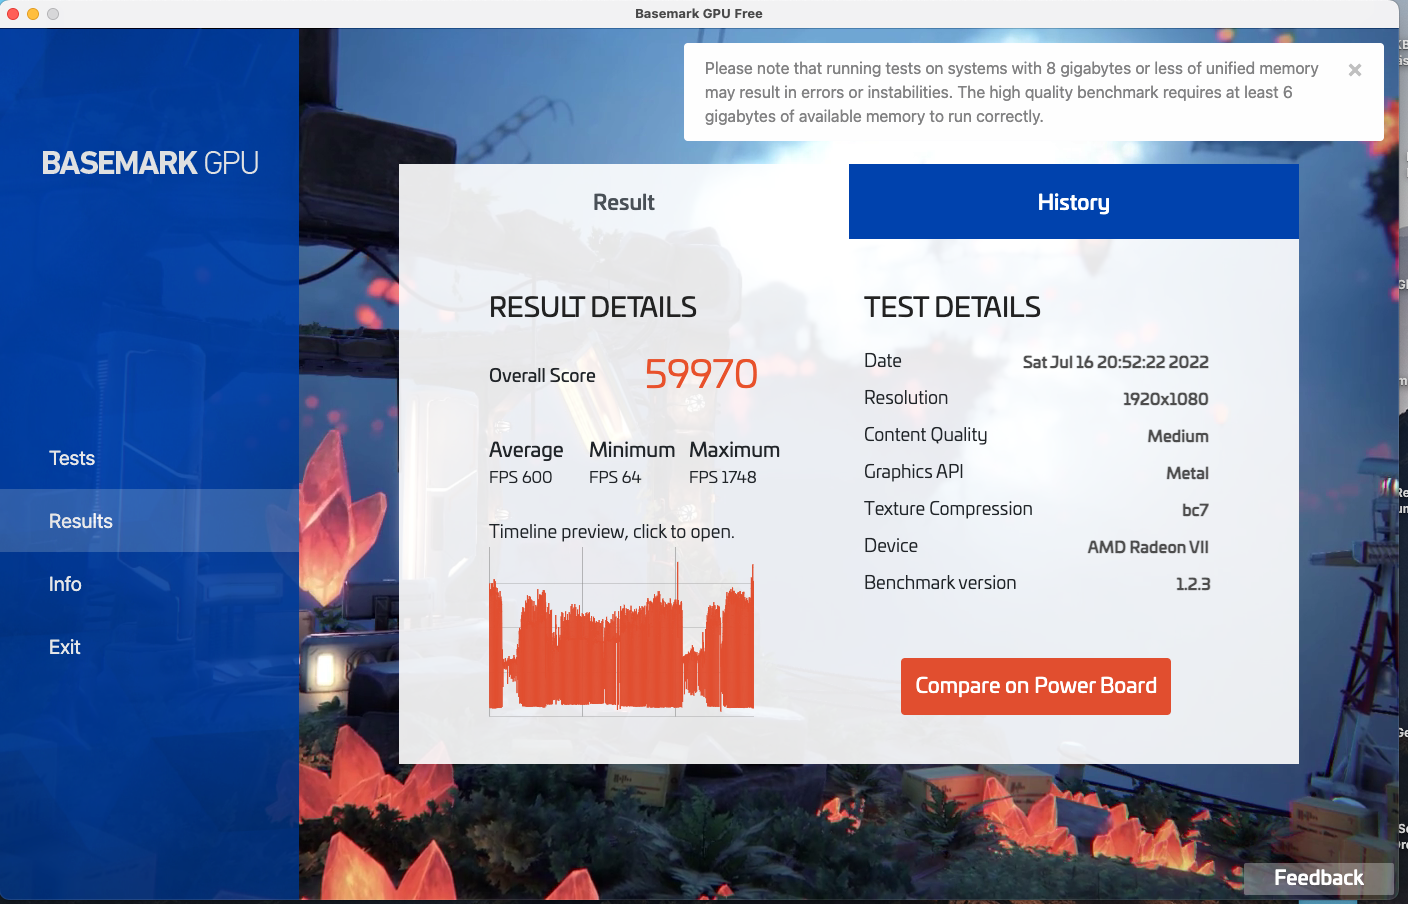Switch to the Result tab
The width and height of the screenshot is (1408, 904).
coord(624,202)
